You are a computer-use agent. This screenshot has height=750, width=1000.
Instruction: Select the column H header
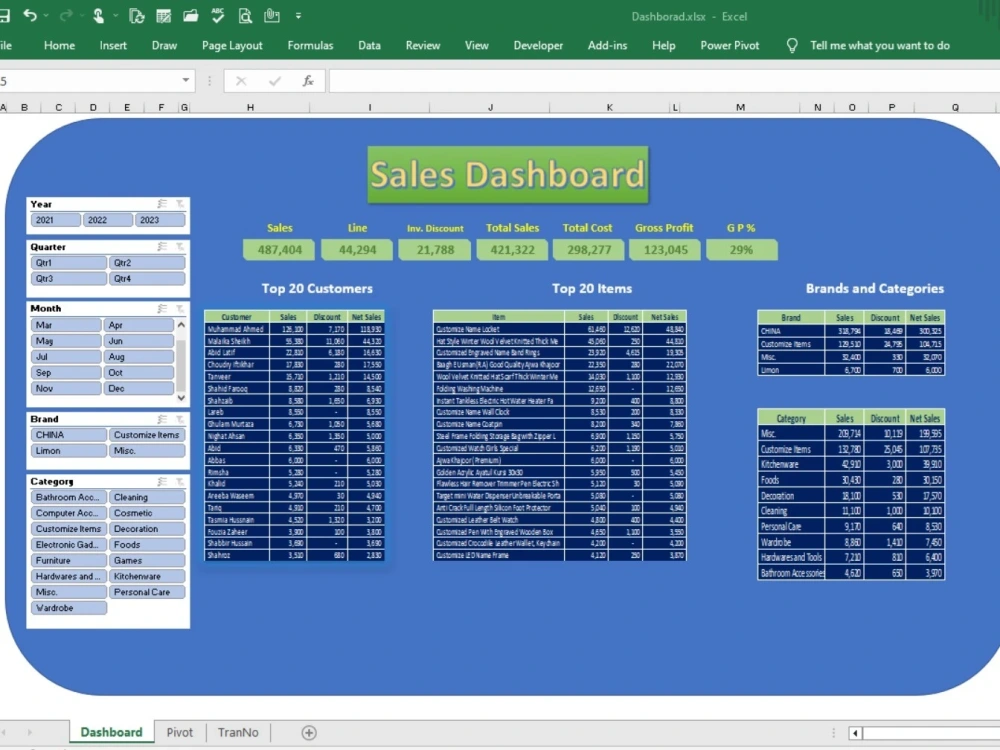(250, 108)
